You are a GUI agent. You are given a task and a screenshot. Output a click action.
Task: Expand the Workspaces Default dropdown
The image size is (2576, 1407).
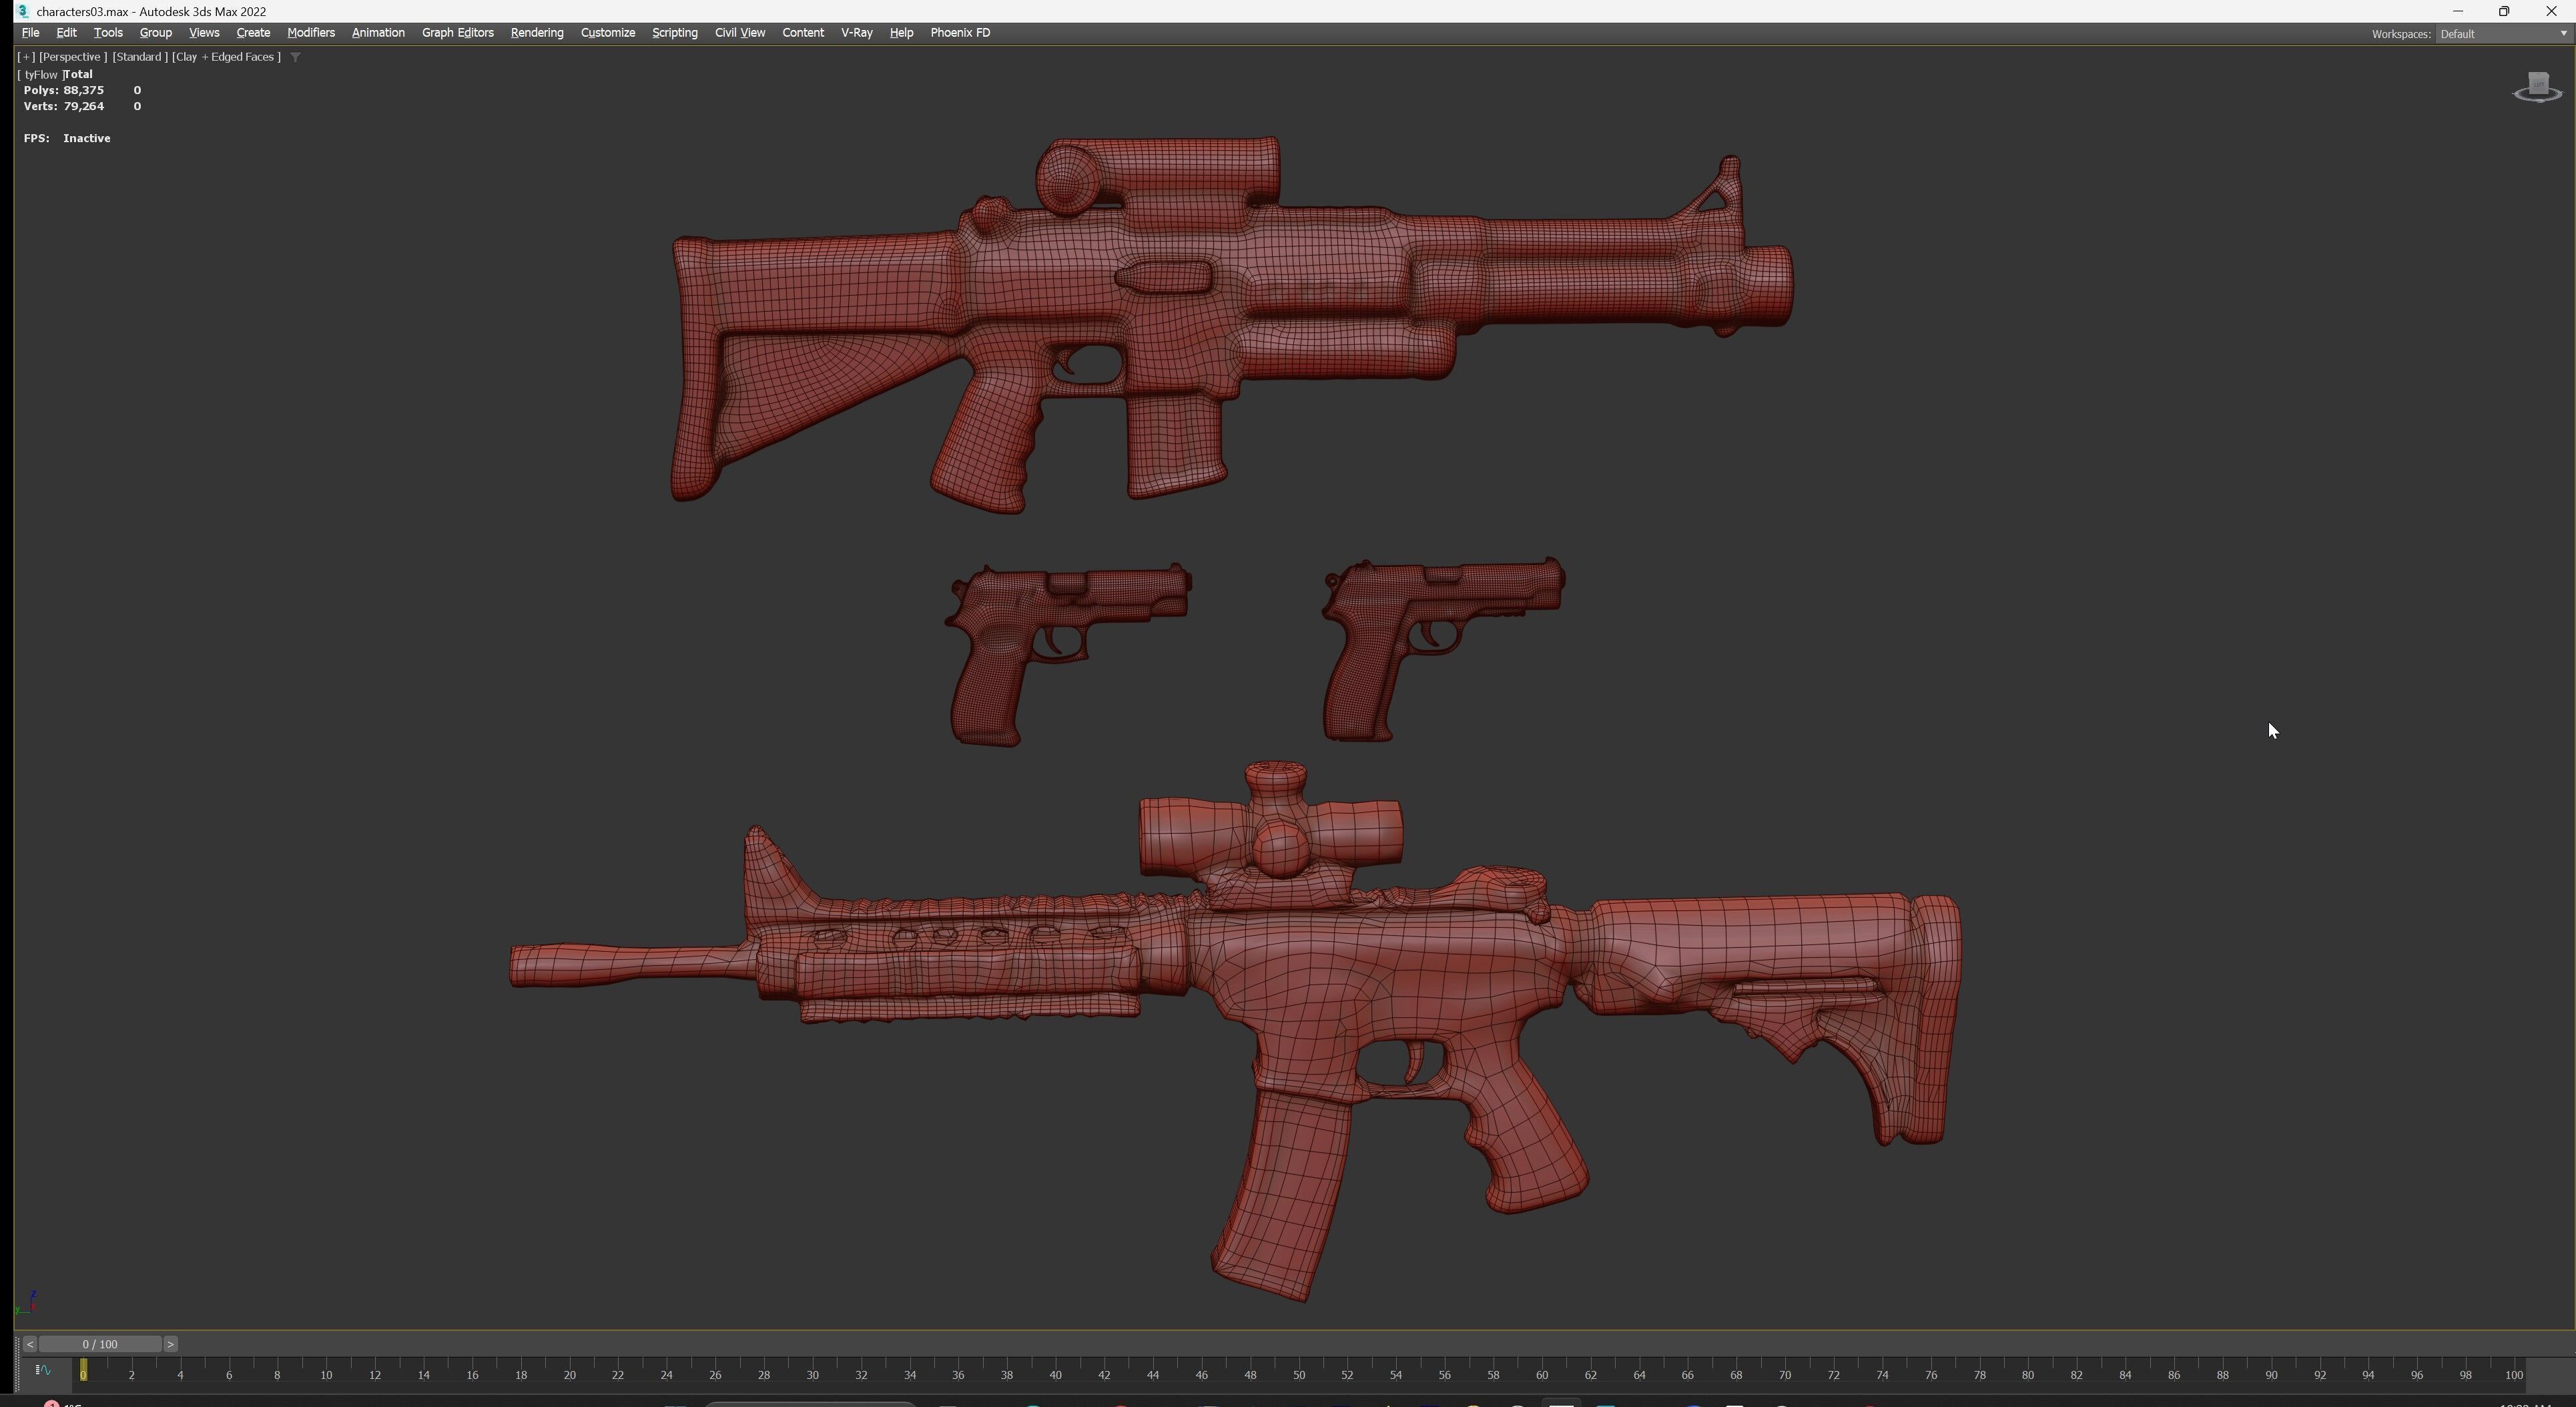coord(2562,34)
